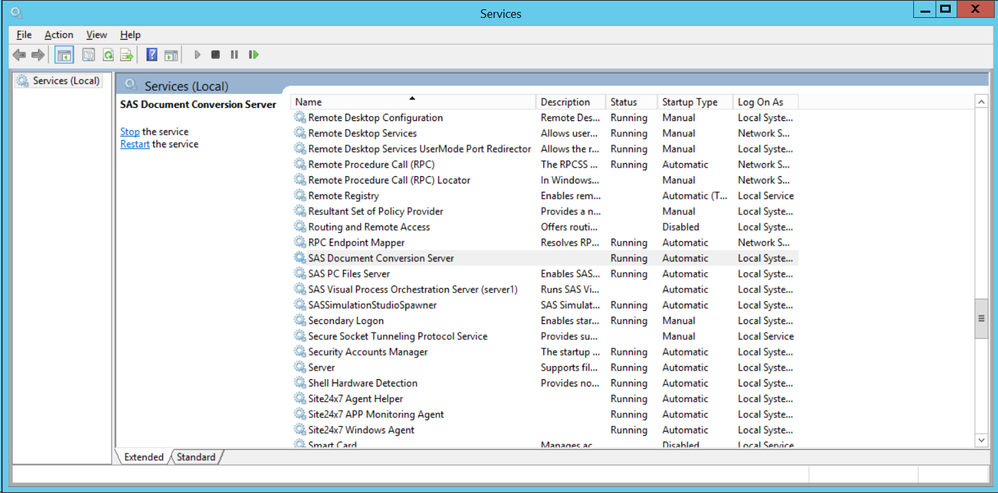This screenshot has height=493, width=998.
Task: Open the Action menu
Action: tap(59, 35)
